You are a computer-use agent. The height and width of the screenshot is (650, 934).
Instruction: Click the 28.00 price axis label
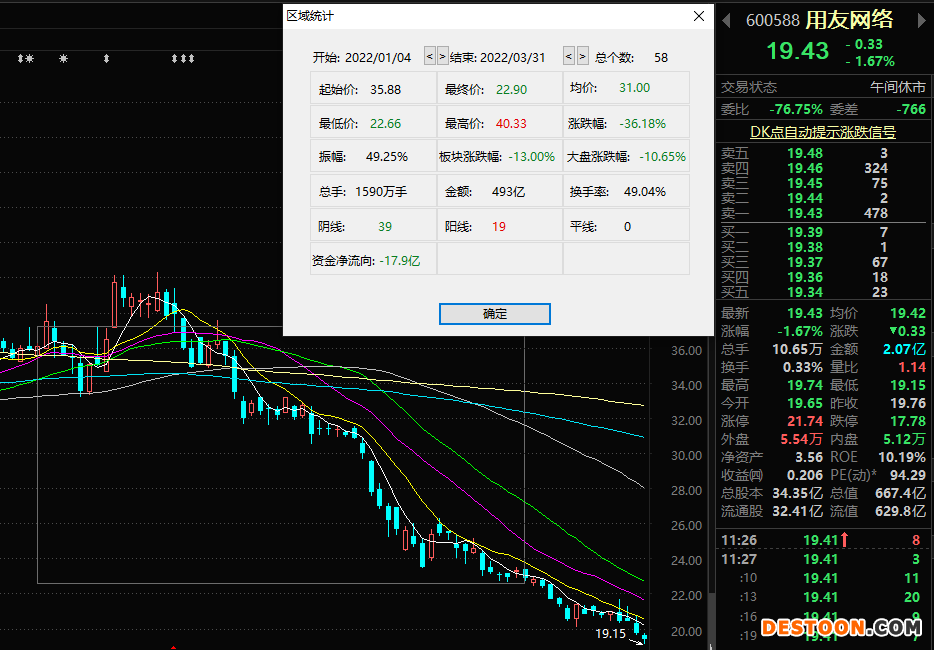click(686, 490)
